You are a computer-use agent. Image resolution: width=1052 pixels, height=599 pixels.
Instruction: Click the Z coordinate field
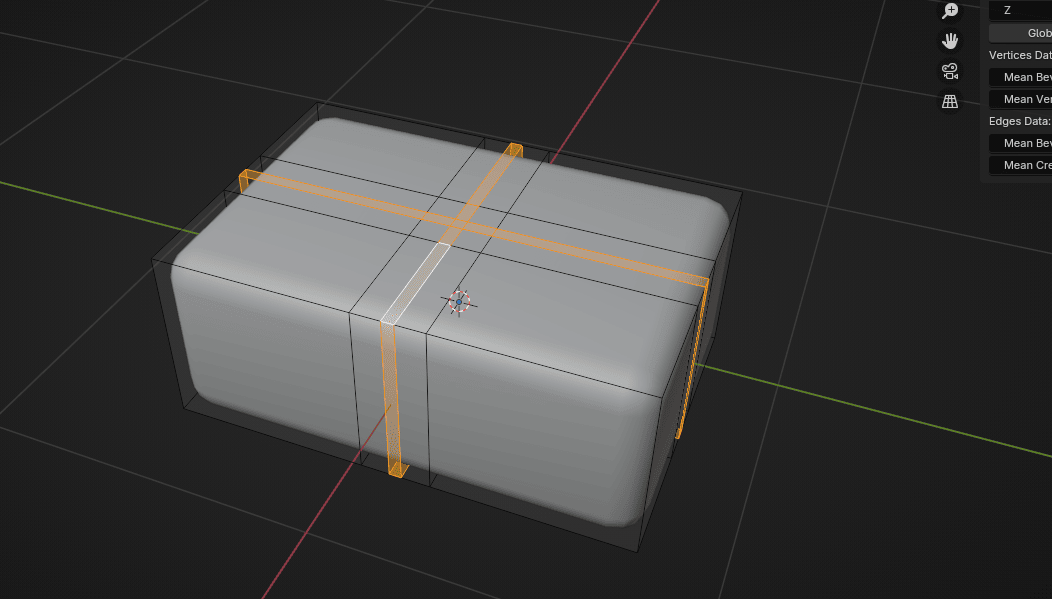[x=1020, y=10]
